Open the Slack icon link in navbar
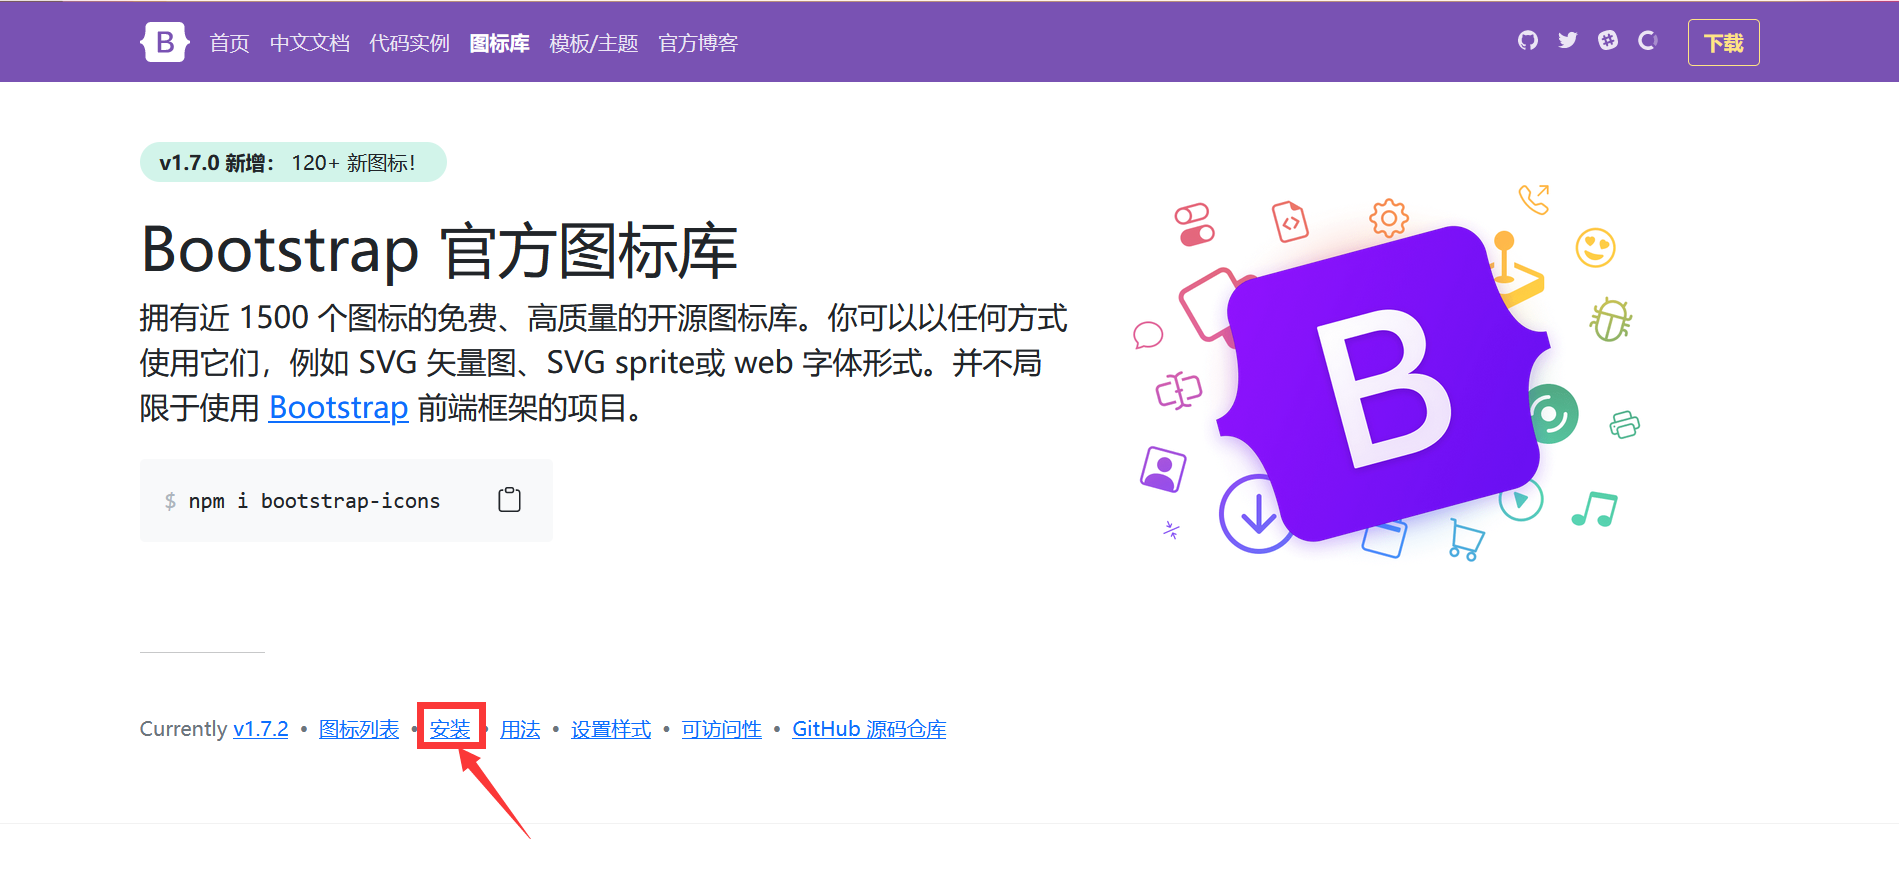The width and height of the screenshot is (1899, 883). (1607, 40)
